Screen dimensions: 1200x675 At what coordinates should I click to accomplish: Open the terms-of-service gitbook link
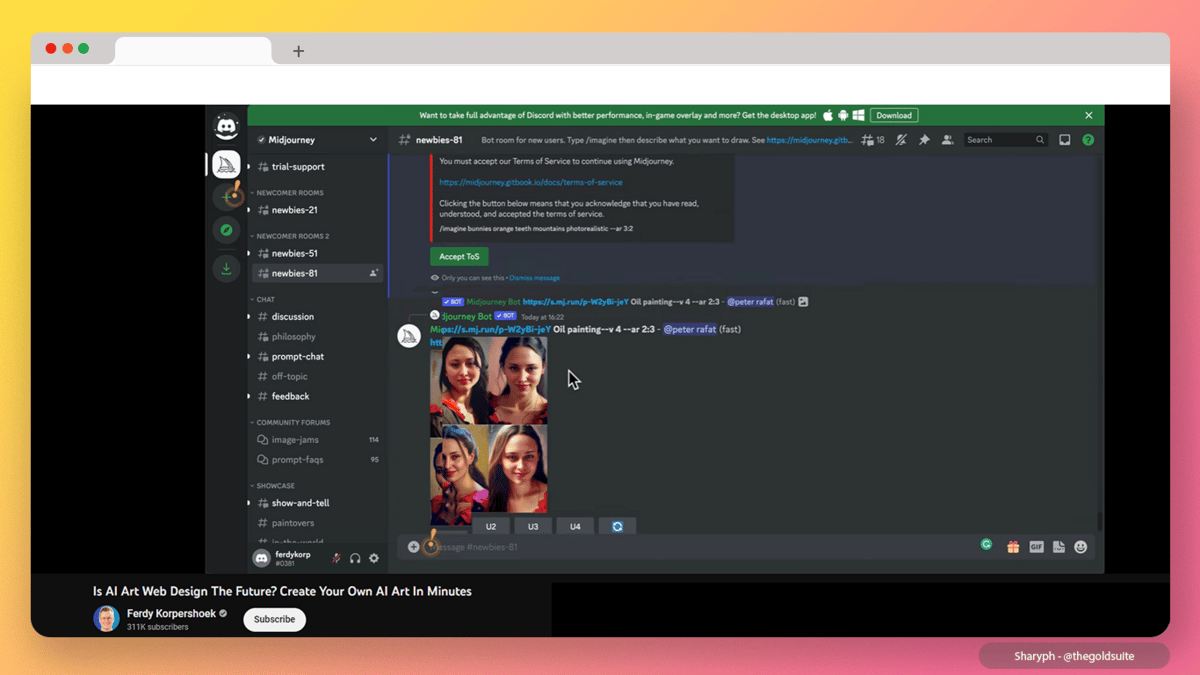pyautogui.click(x=531, y=182)
